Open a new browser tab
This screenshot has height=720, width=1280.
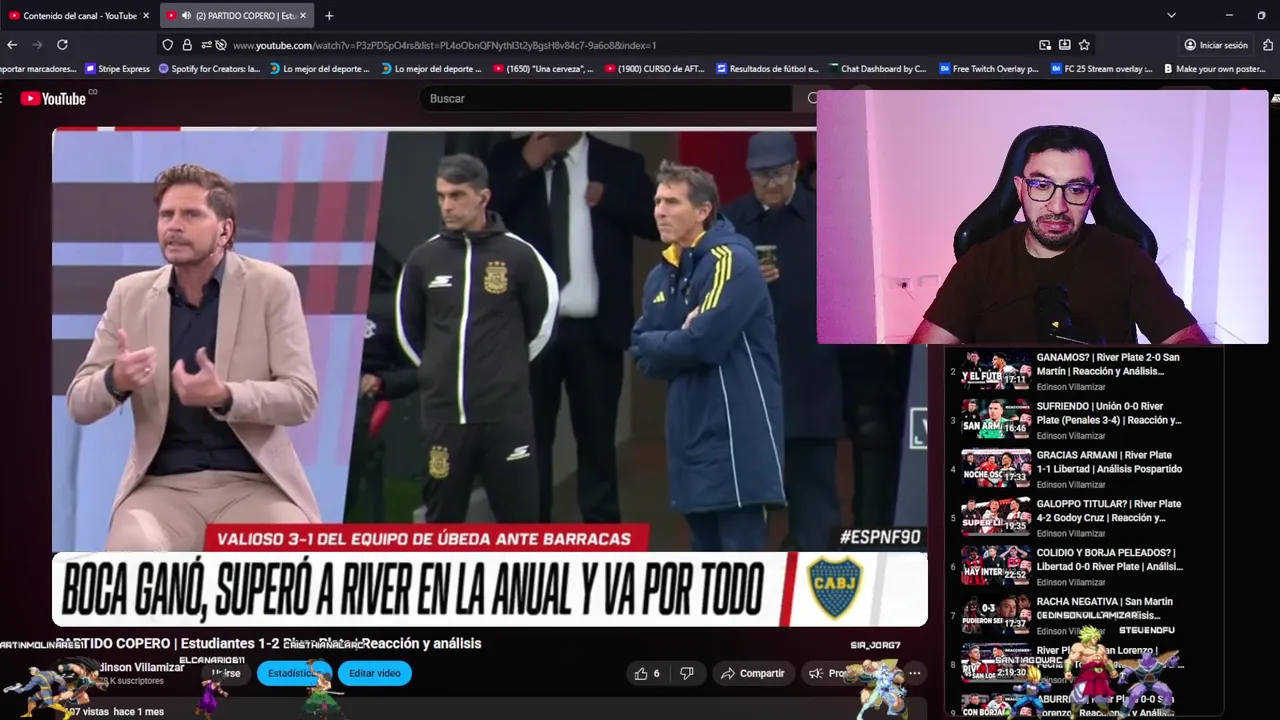click(x=329, y=16)
